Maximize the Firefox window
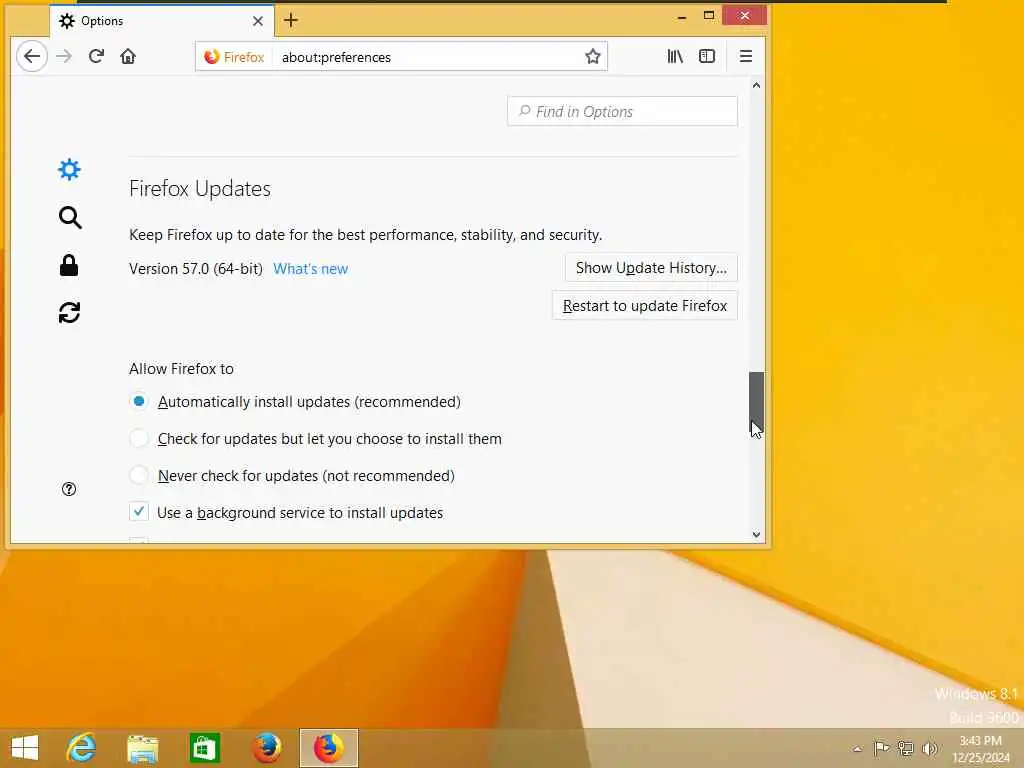Screen dimensions: 1024x768 pos(709,16)
